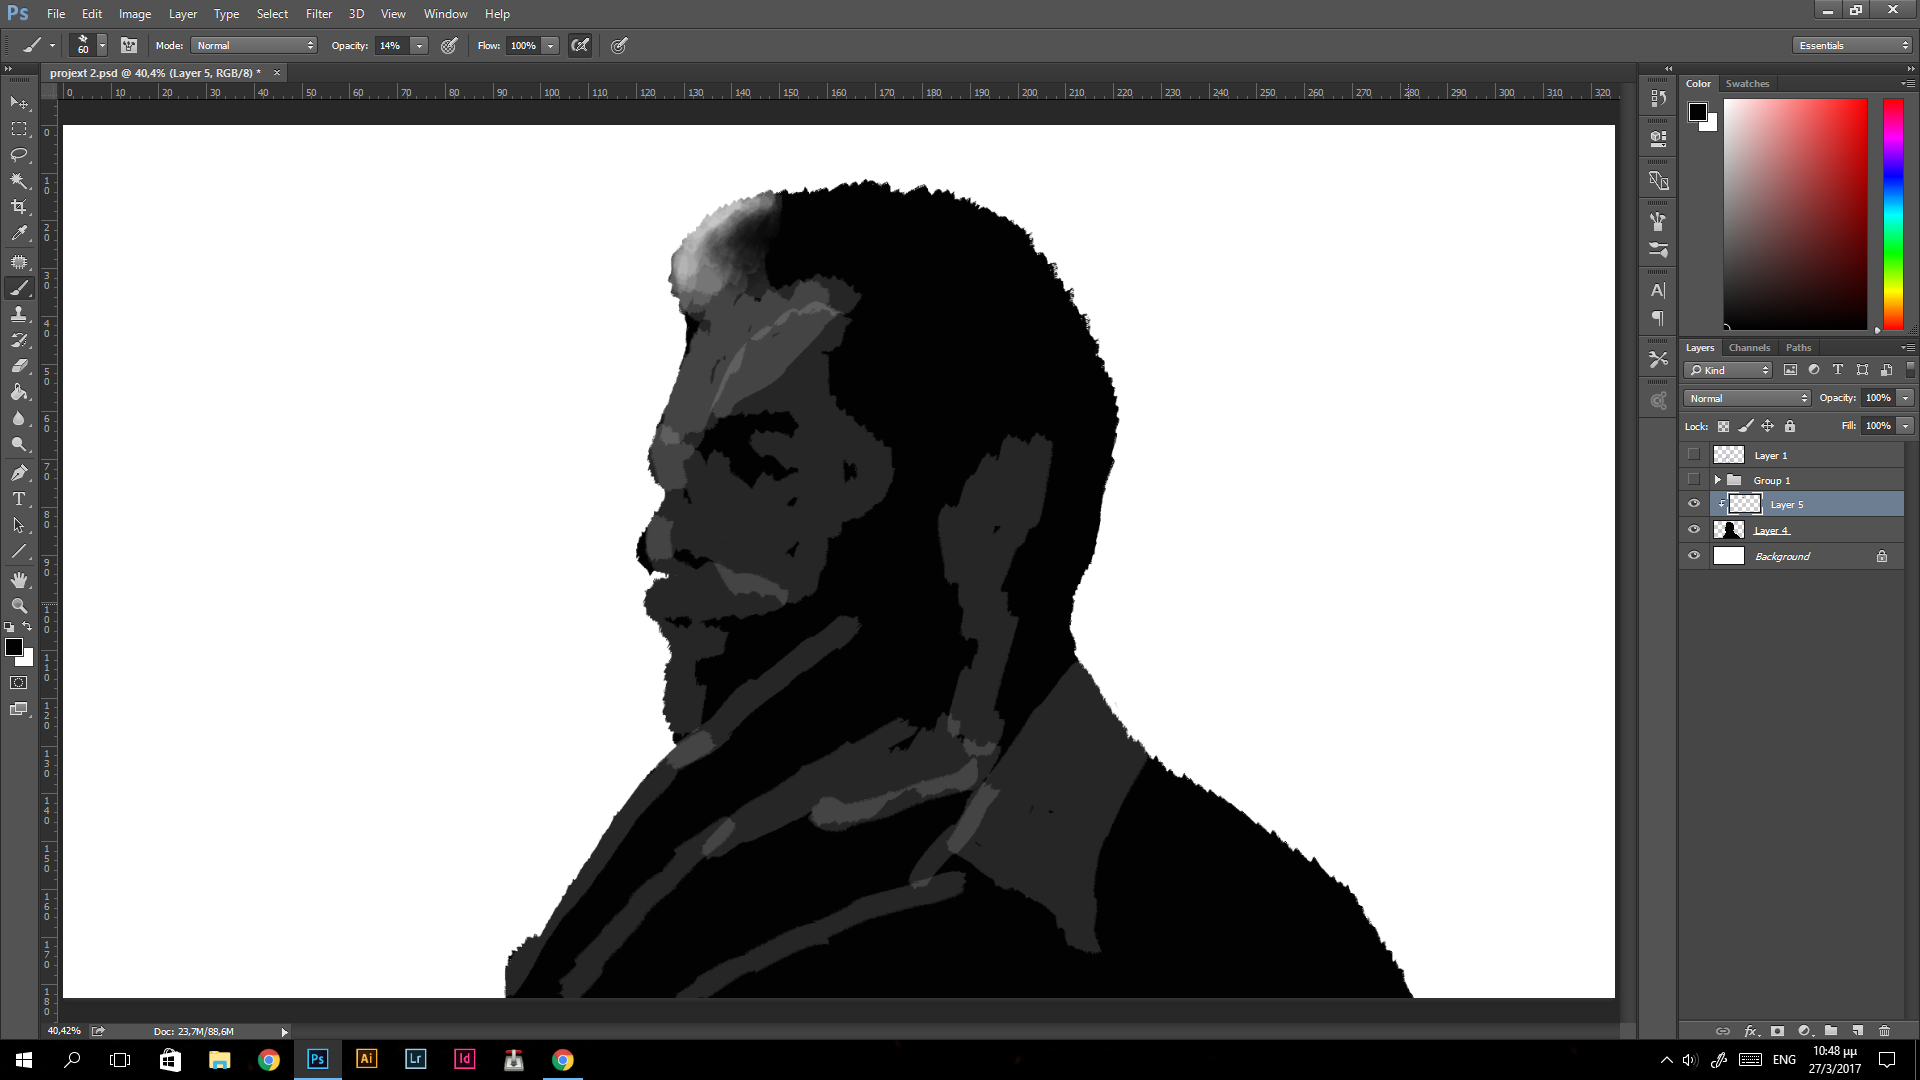Open the Essentials workspace dropdown
1920x1080 pixels.
click(x=1852, y=45)
